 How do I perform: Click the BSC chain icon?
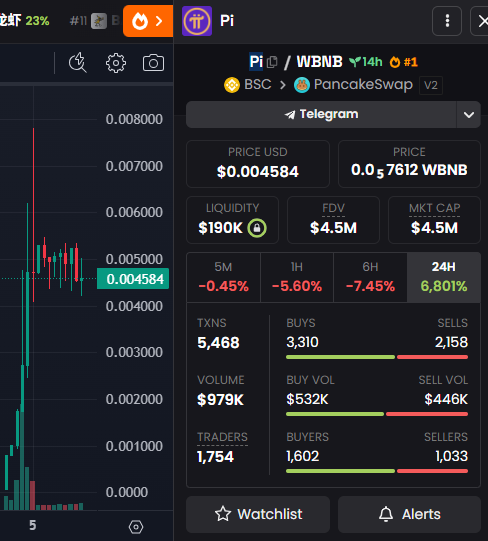click(232, 85)
